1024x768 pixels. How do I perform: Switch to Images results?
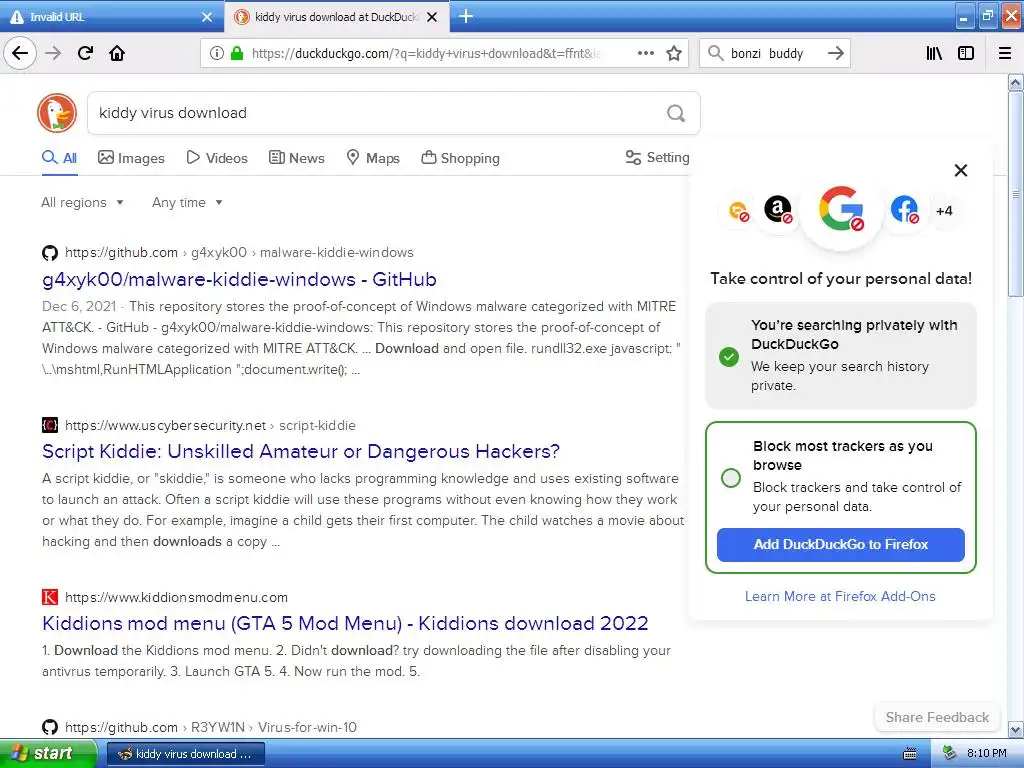click(131, 158)
